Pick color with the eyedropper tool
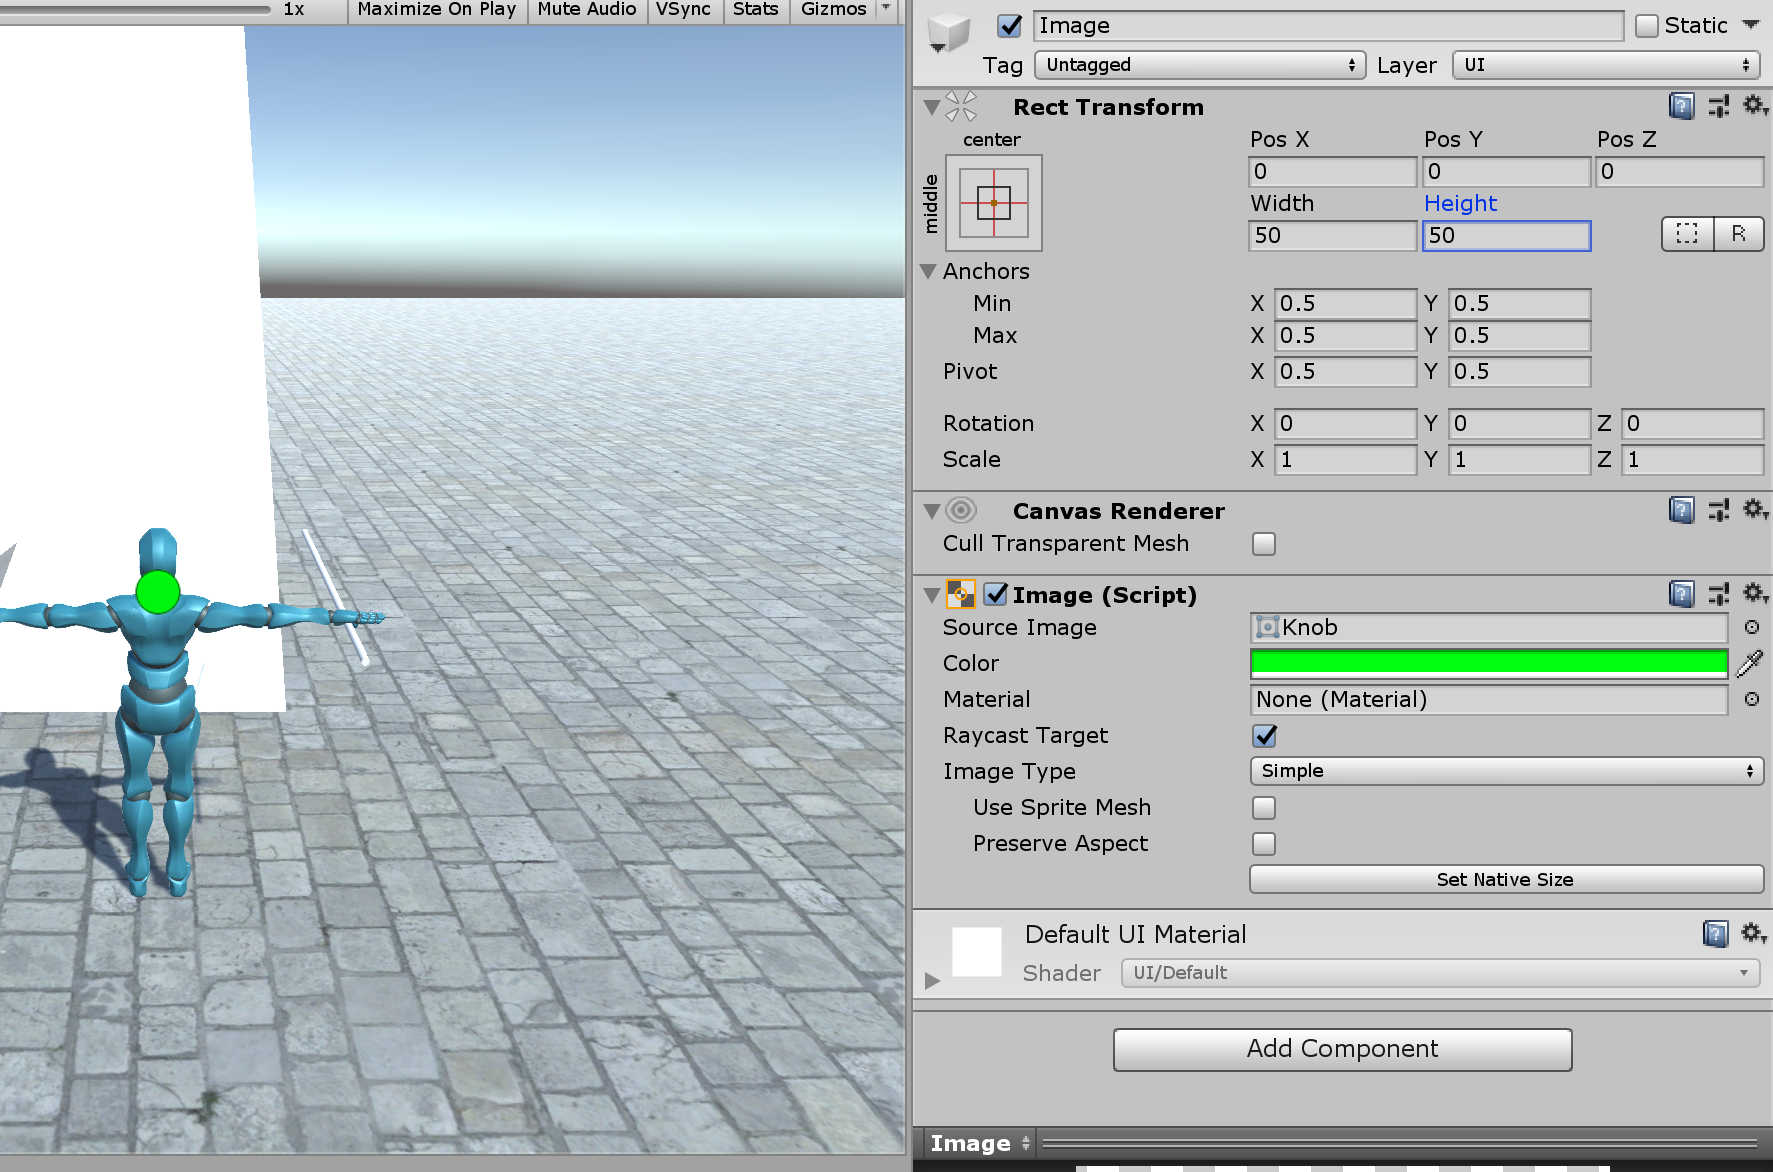1773x1172 pixels. click(1750, 663)
